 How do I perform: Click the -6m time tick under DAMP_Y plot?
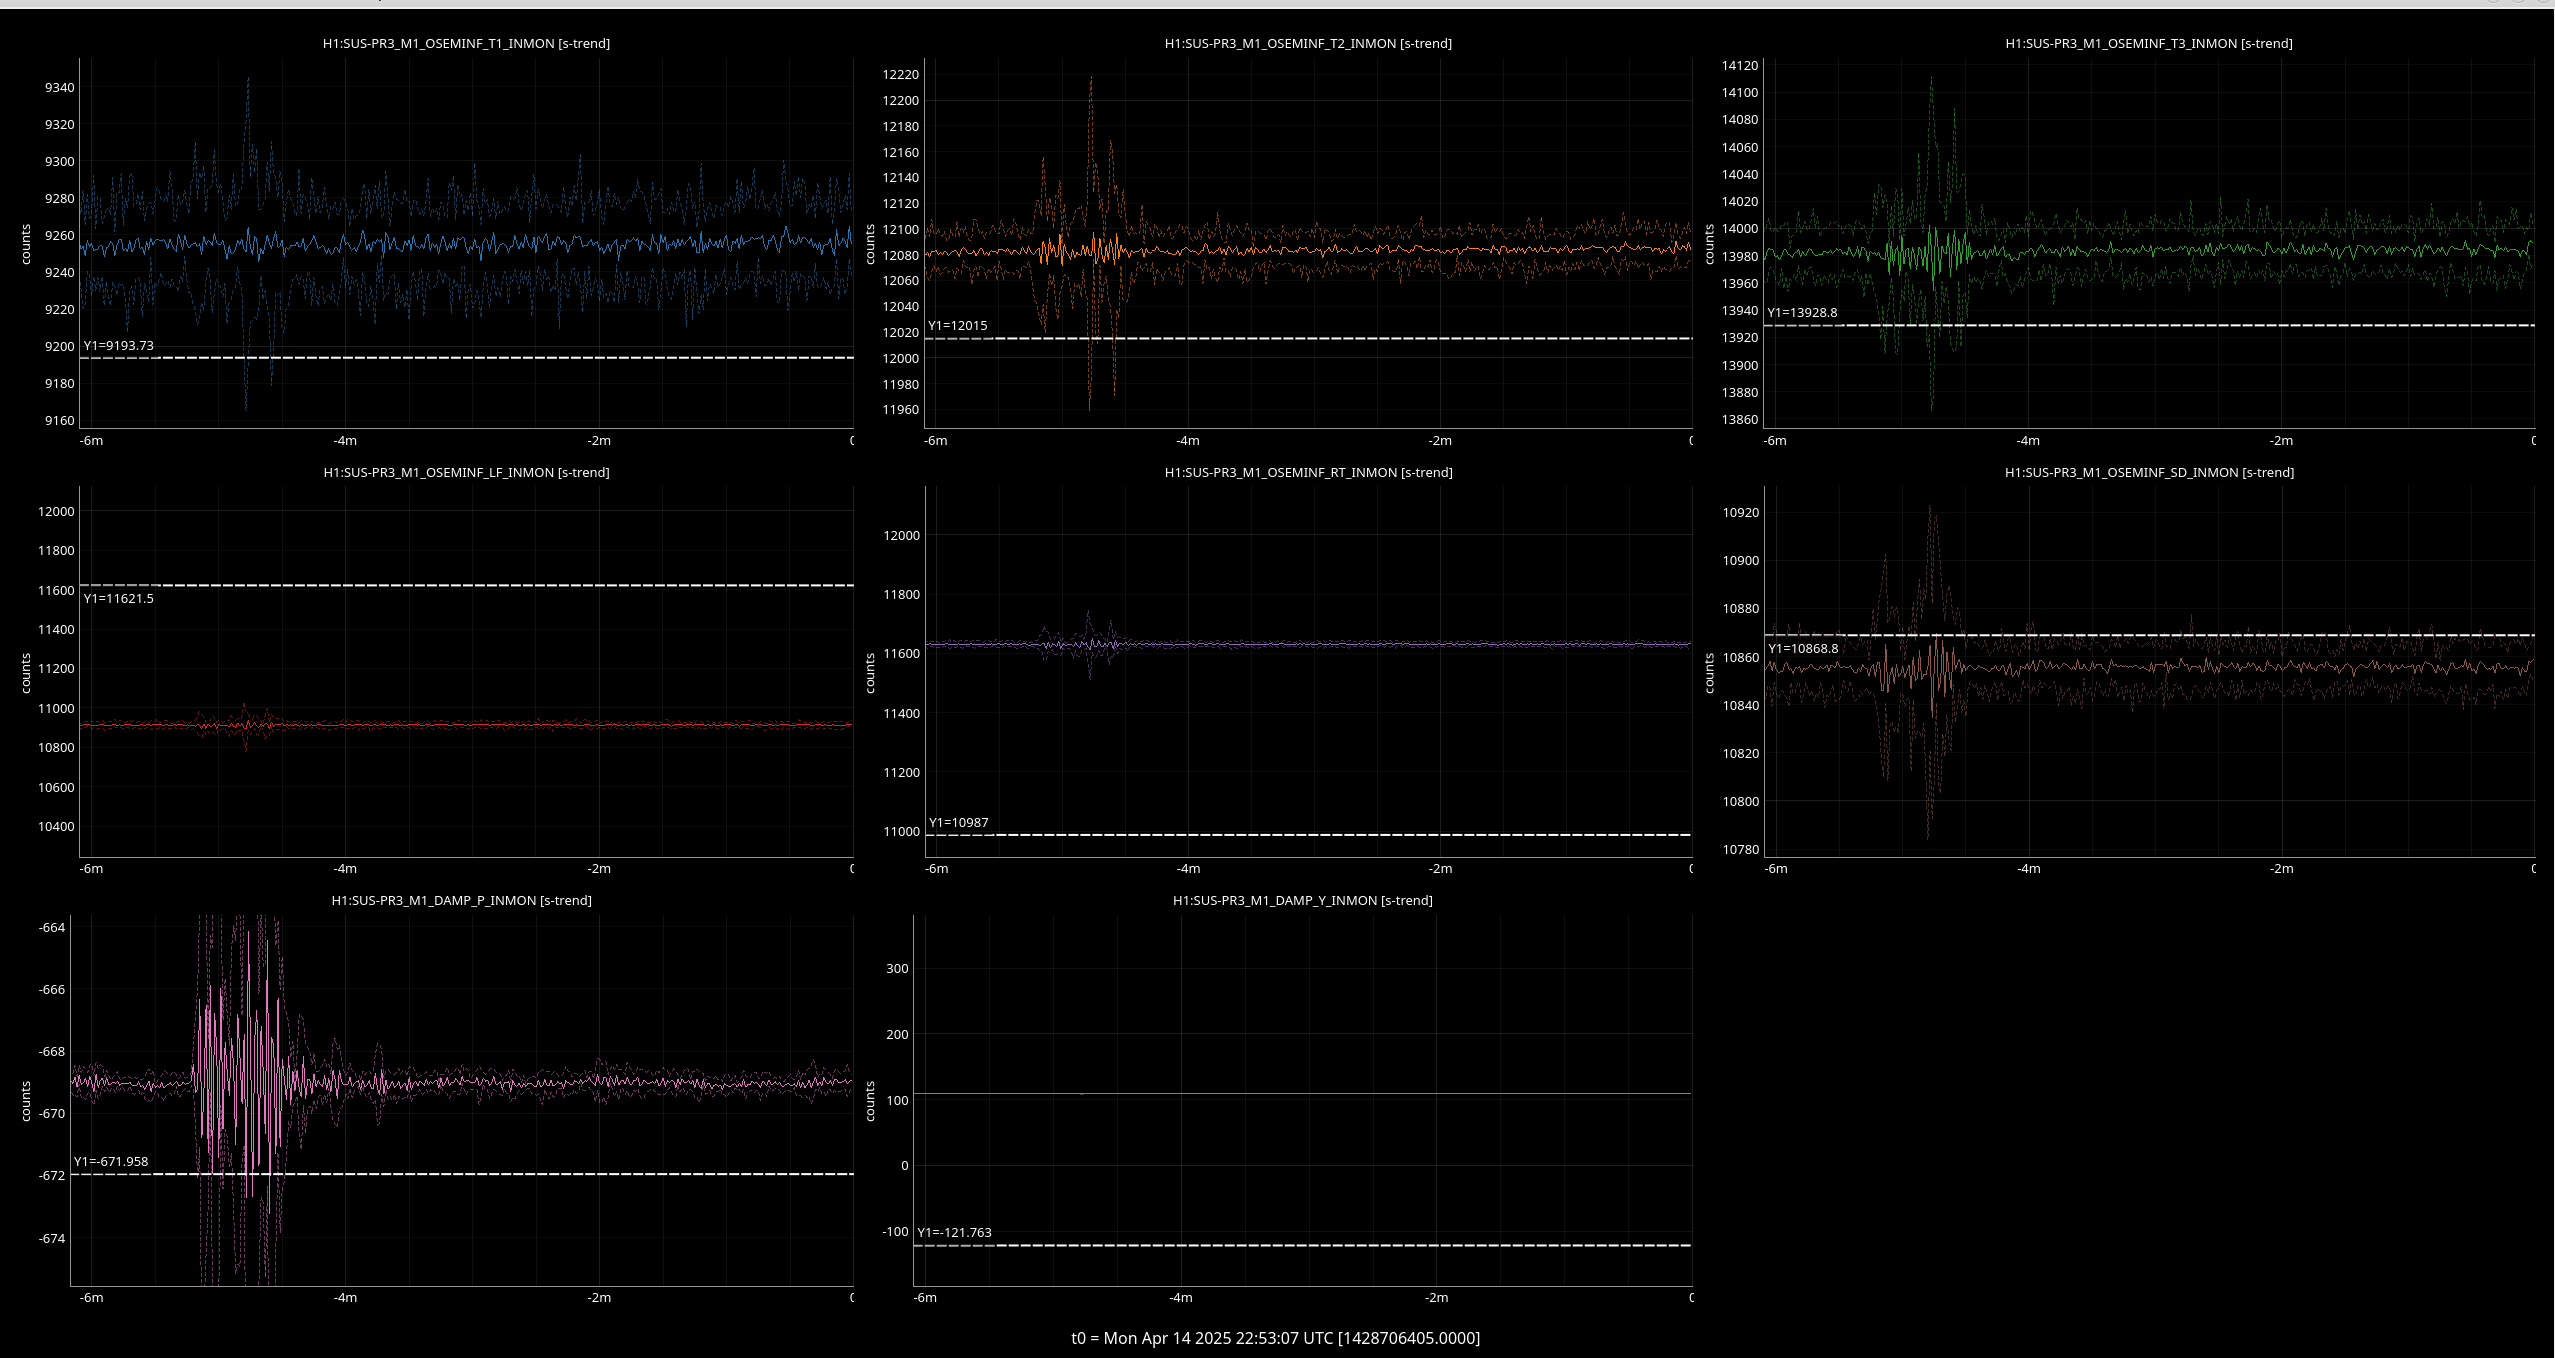pyautogui.click(x=925, y=1298)
